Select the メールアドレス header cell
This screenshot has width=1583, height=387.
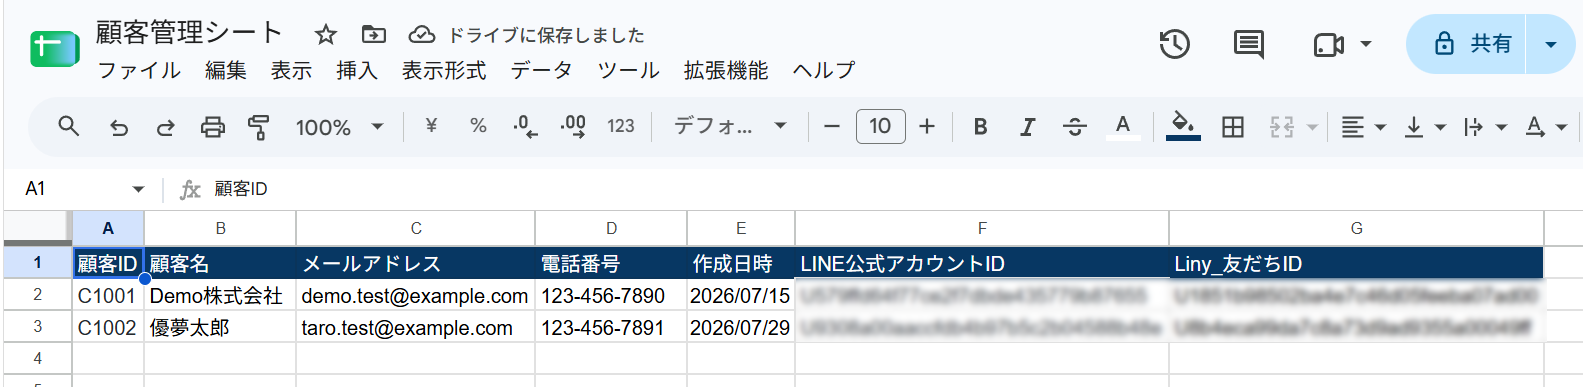(415, 263)
